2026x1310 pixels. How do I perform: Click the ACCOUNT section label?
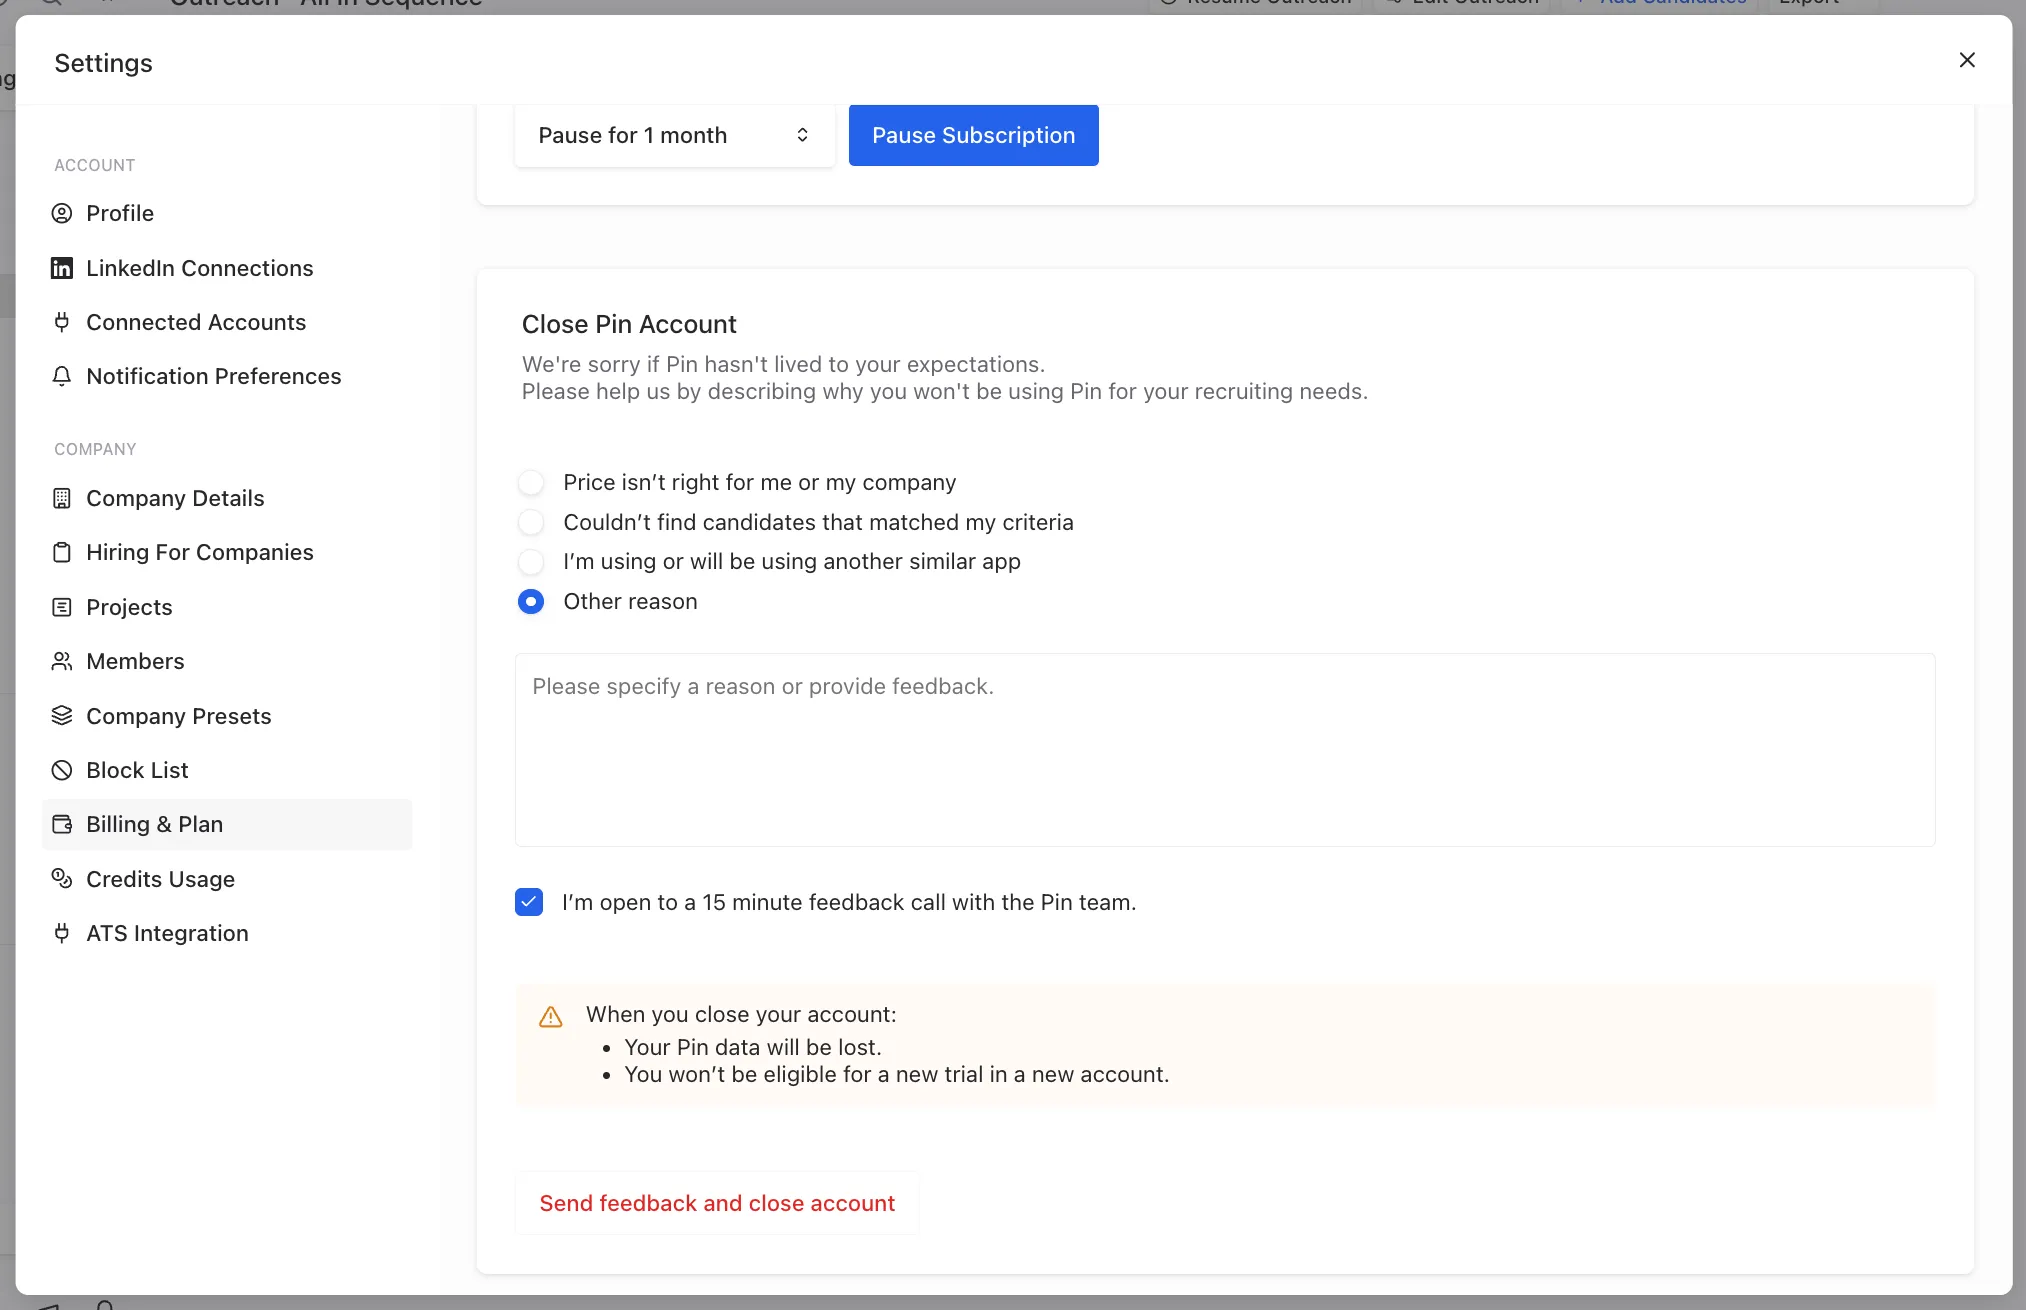coord(95,165)
